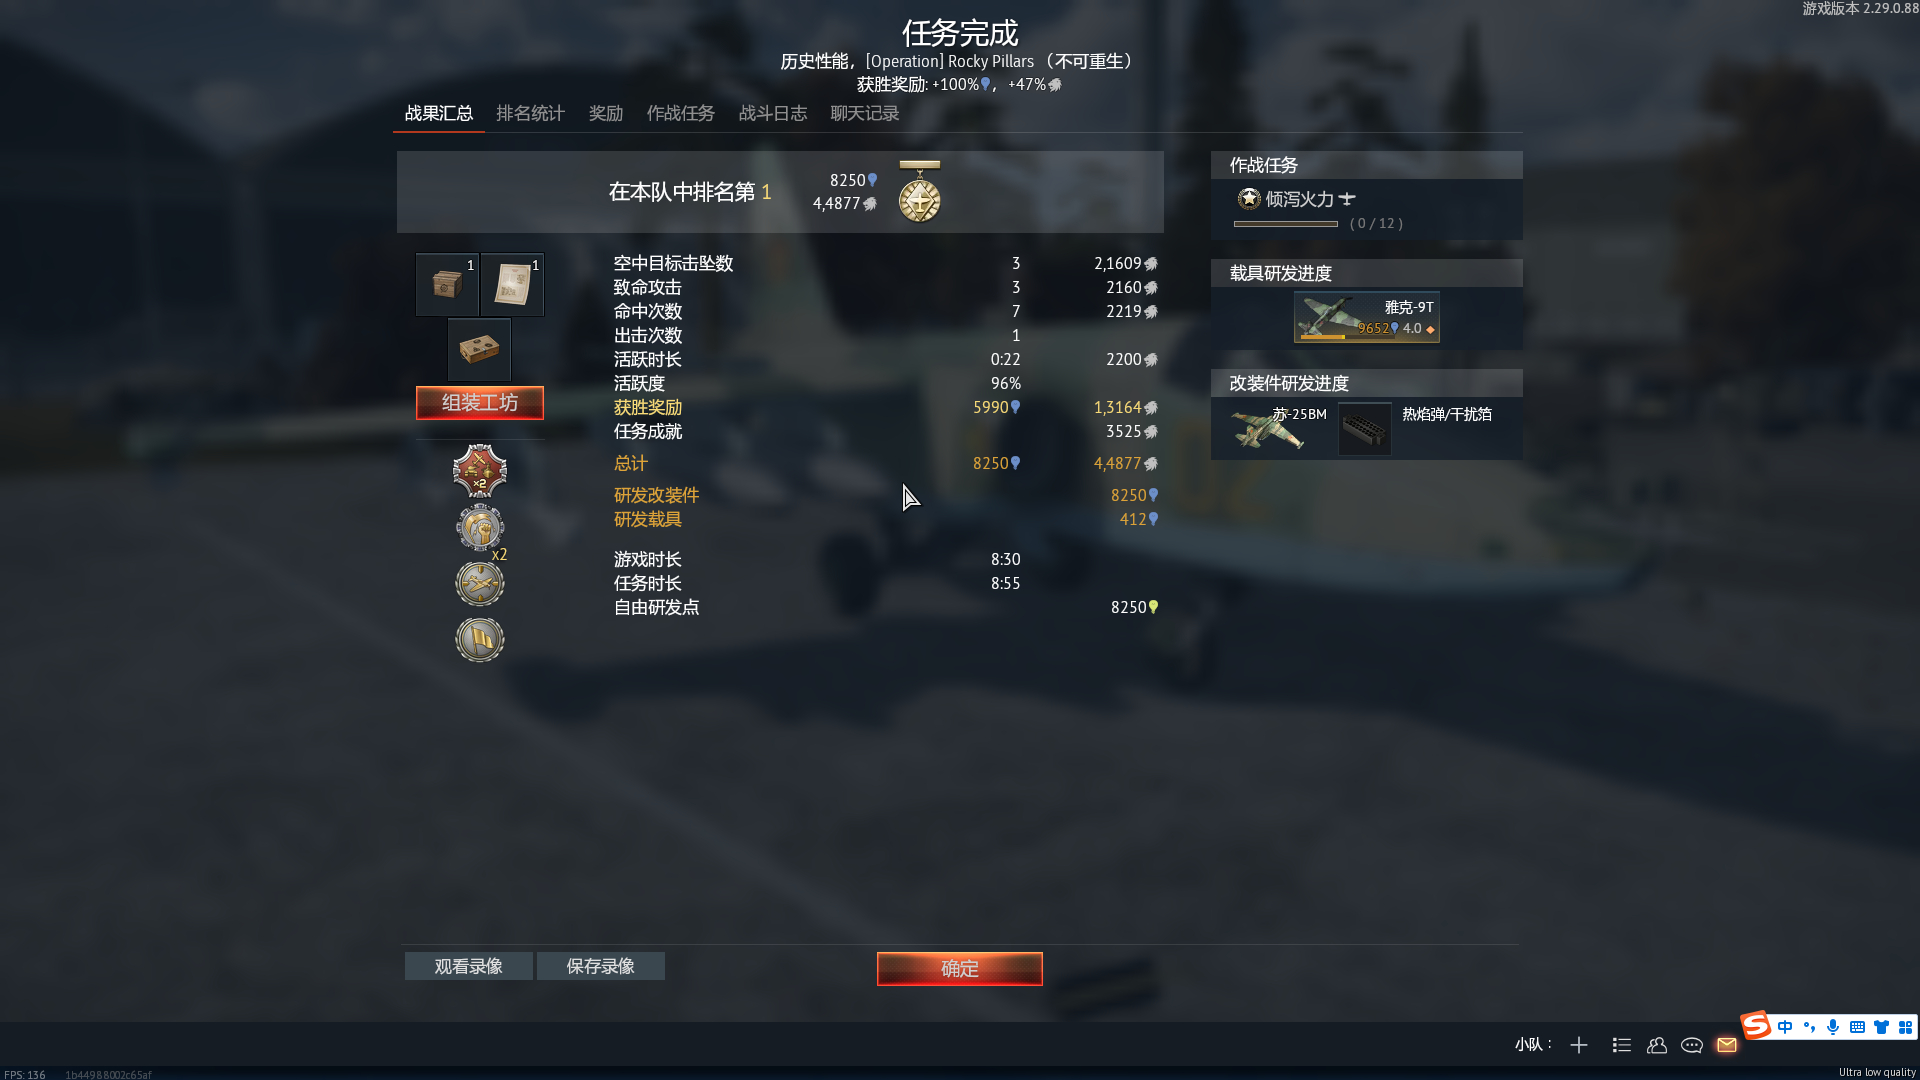Switch to the 战斗日志 tab
This screenshot has width=1920, height=1080.
[x=773, y=114]
